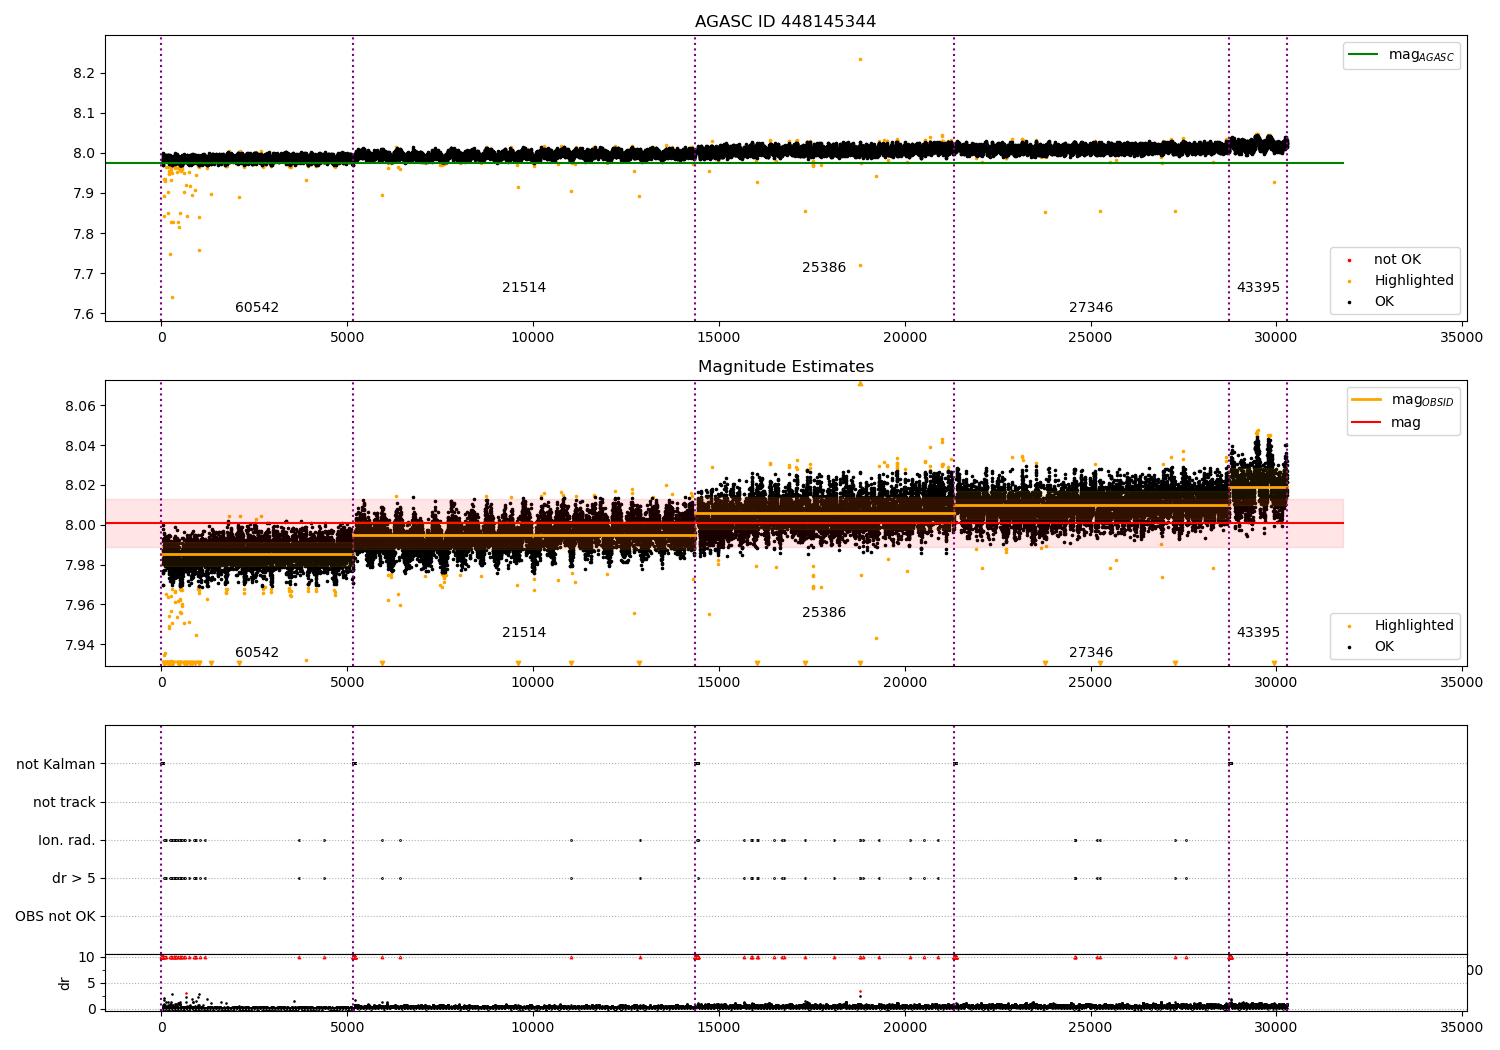Click the 7.7 y-axis tick label

click(84, 274)
